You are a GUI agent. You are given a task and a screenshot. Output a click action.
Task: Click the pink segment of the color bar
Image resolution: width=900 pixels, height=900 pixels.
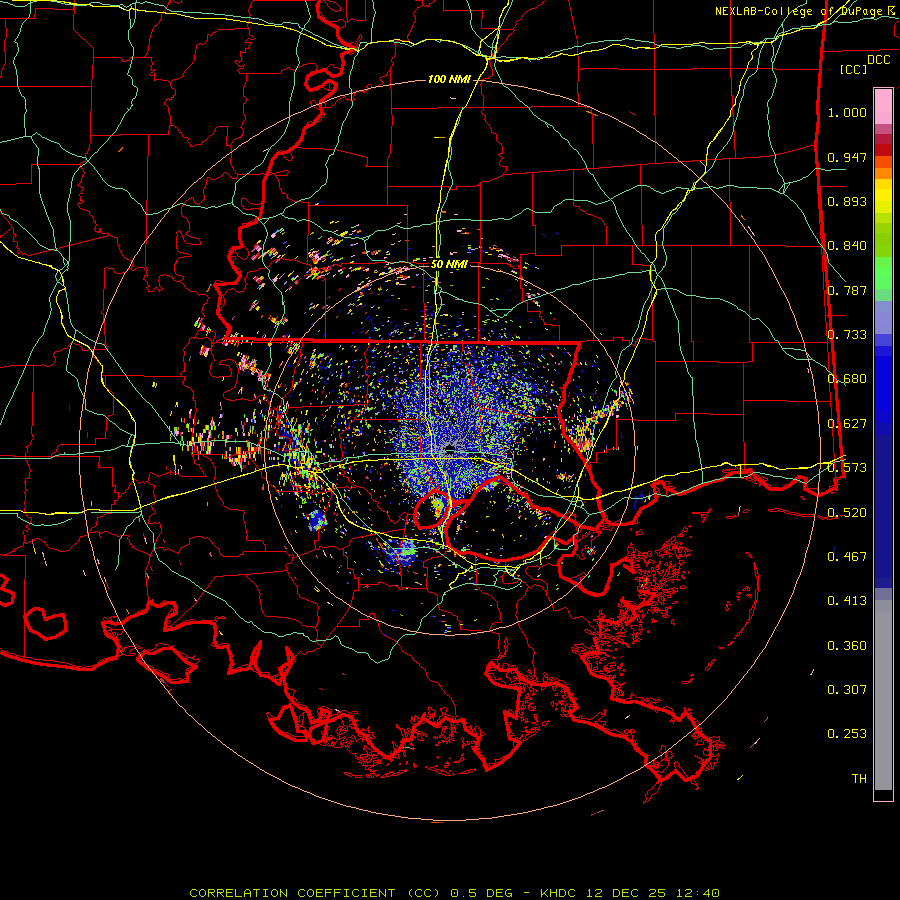coord(883,107)
